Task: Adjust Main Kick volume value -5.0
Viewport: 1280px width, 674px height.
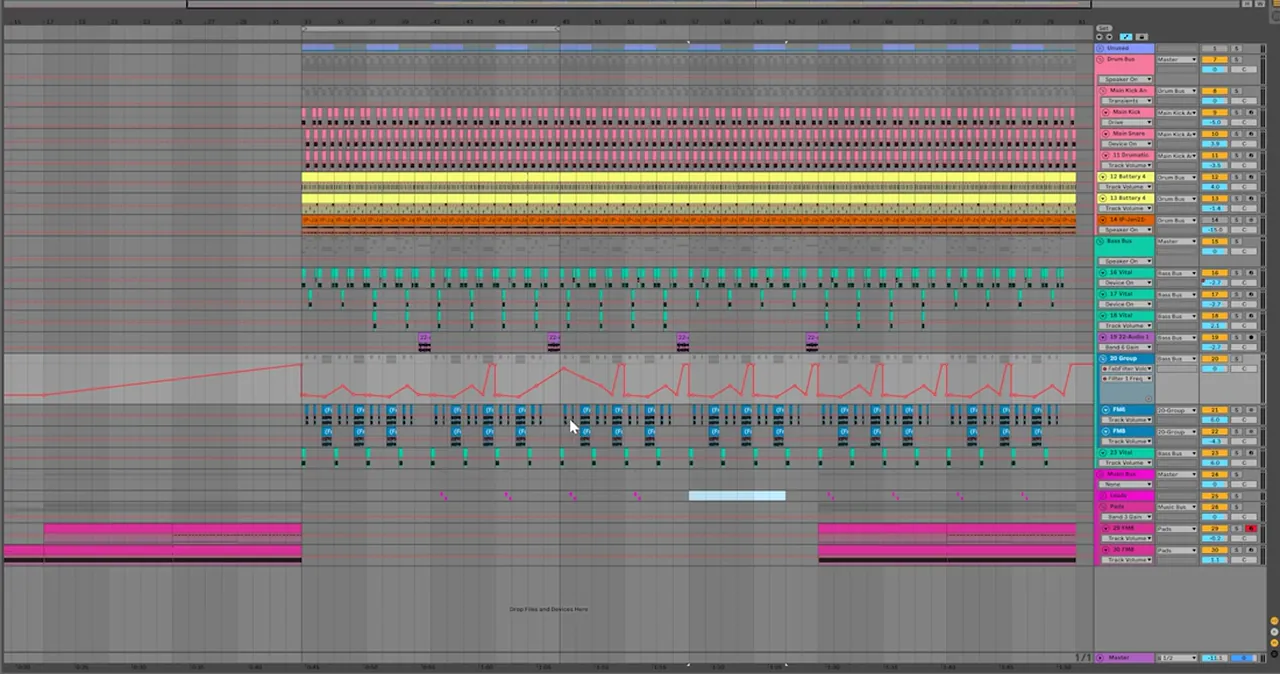Action: click(x=1215, y=122)
